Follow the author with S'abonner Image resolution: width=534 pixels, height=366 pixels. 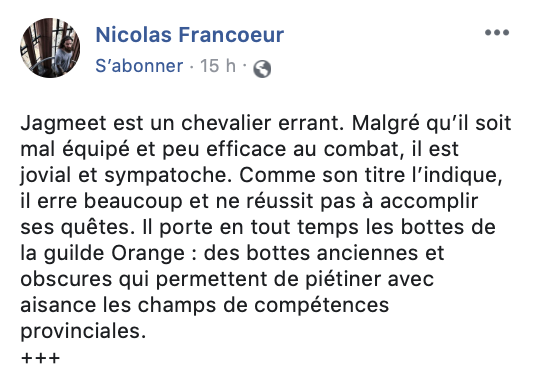(139, 66)
